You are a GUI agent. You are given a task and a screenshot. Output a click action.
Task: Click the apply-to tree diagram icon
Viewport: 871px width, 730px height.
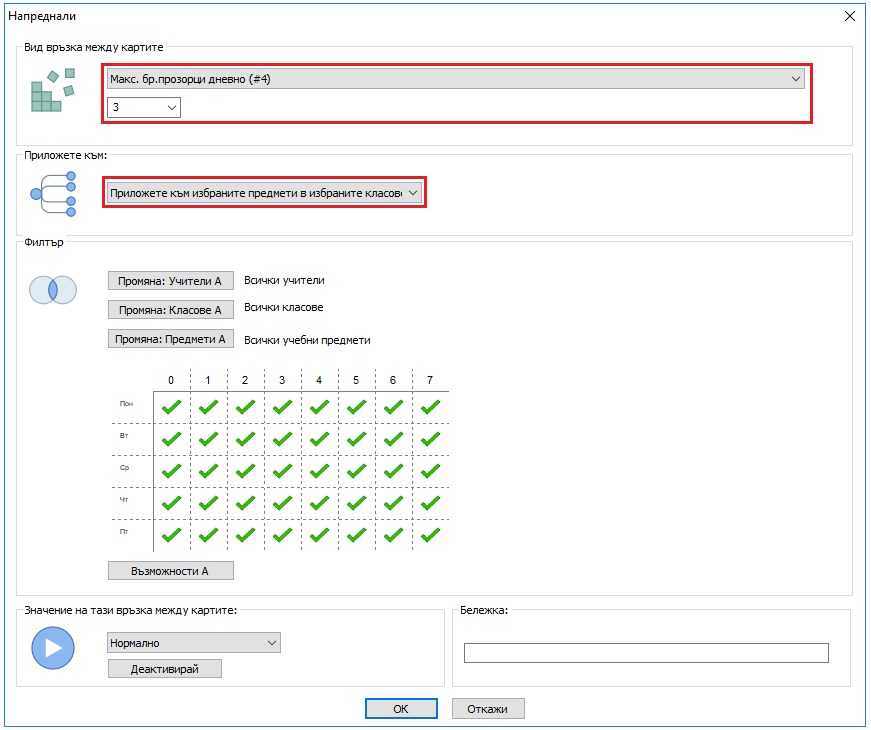click(x=53, y=193)
